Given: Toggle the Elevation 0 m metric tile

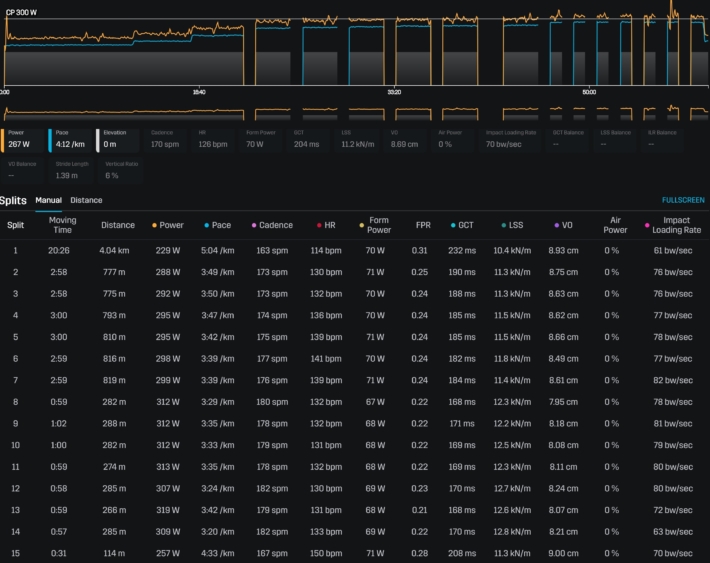Looking at the screenshot, I should pos(118,138).
